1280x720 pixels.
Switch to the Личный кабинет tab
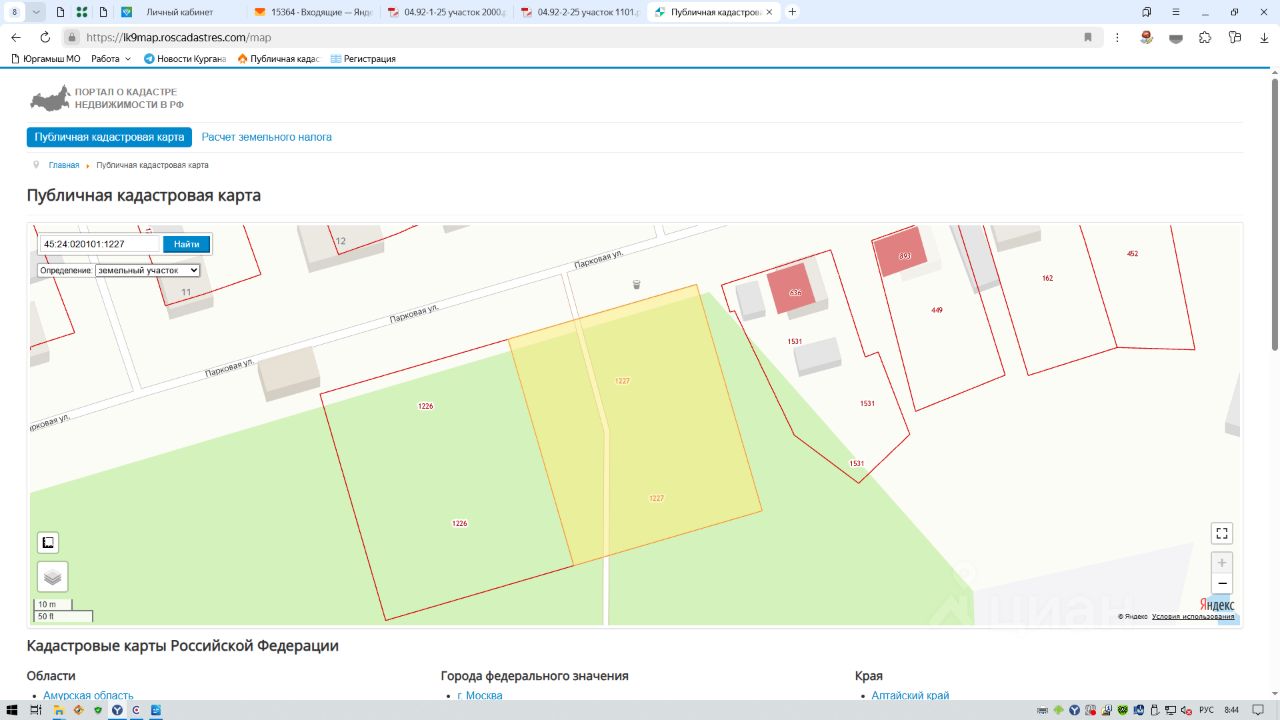tap(180, 12)
